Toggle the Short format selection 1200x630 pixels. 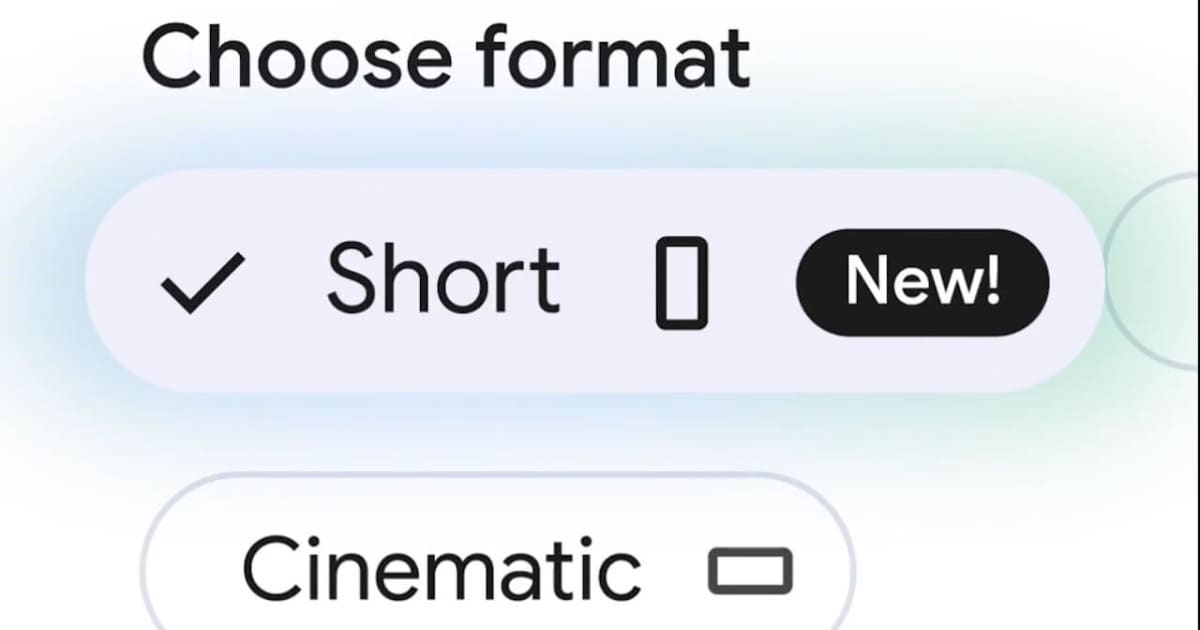tap(595, 281)
